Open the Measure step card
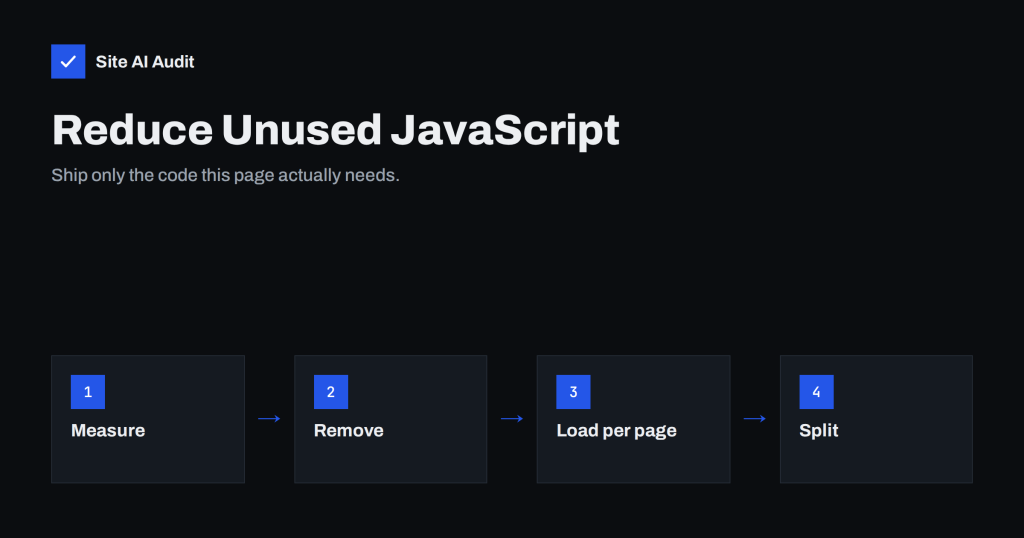This screenshot has width=1024, height=538. tap(148, 419)
